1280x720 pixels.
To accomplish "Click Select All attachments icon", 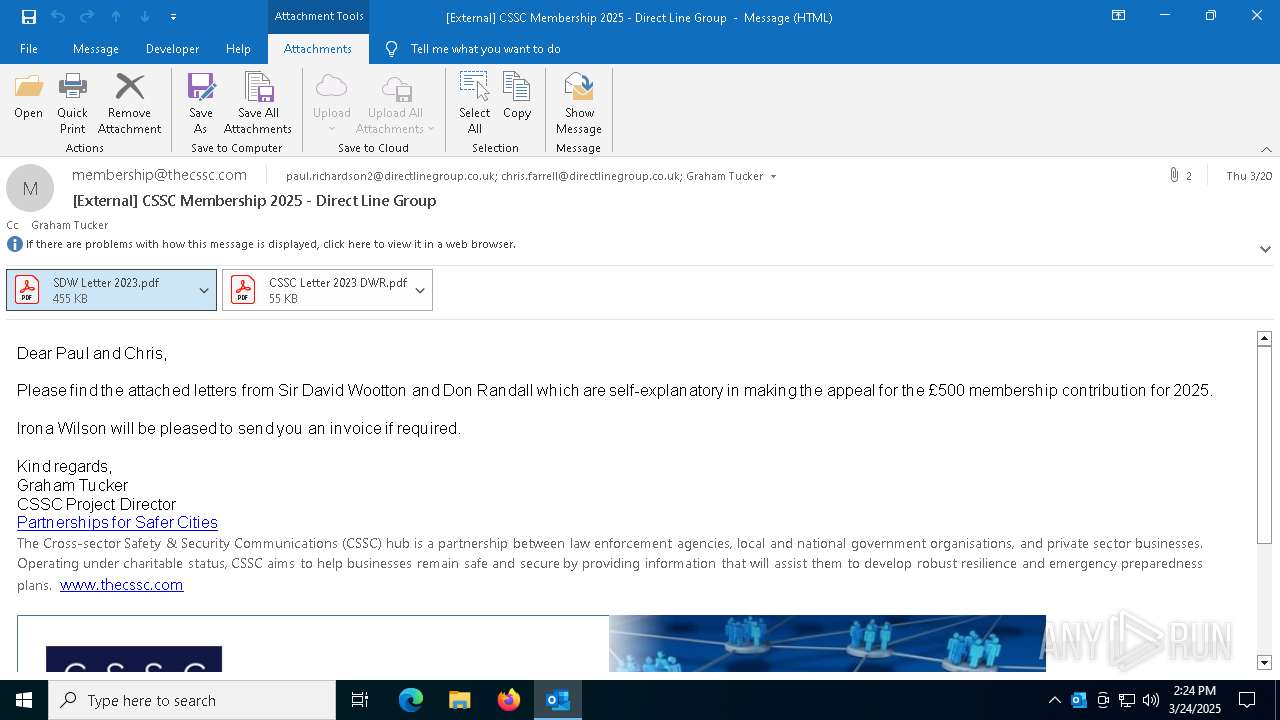I will click(475, 104).
